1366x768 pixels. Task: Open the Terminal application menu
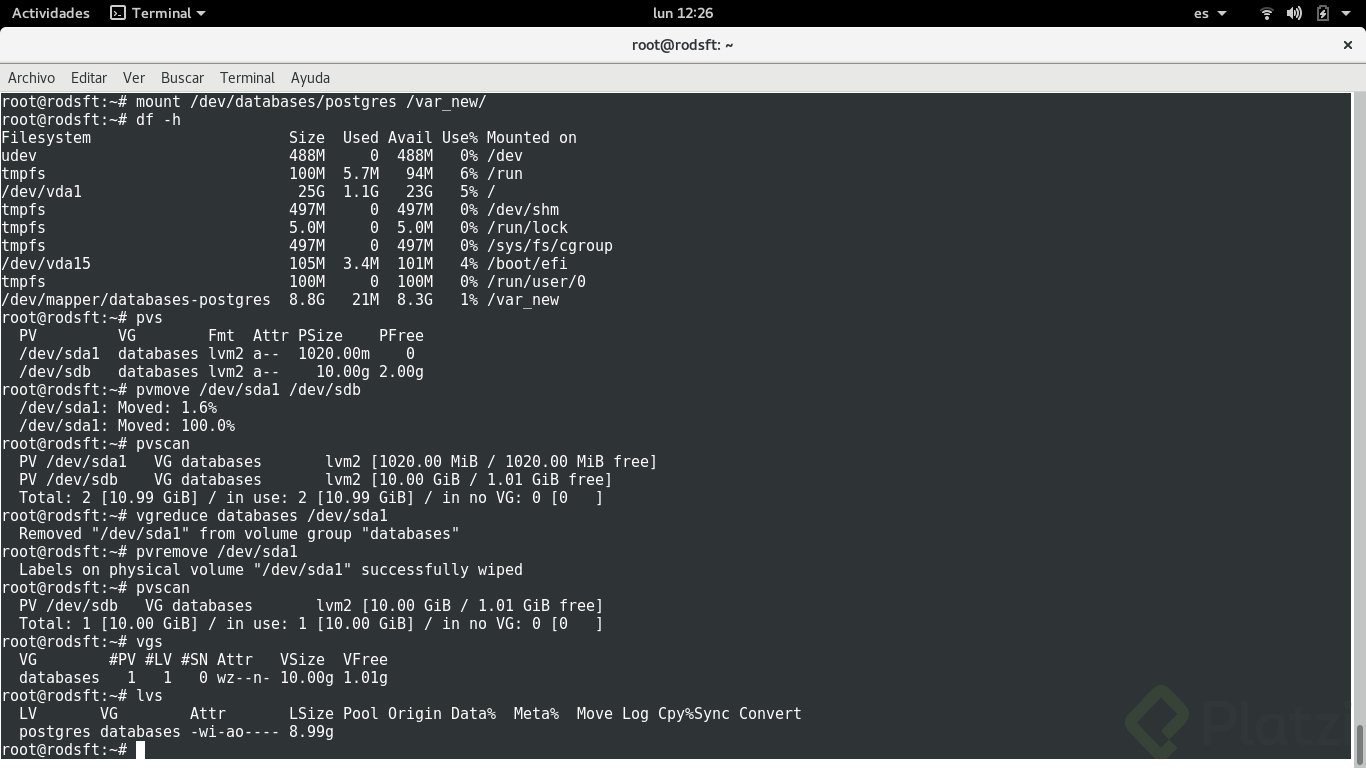coord(157,13)
